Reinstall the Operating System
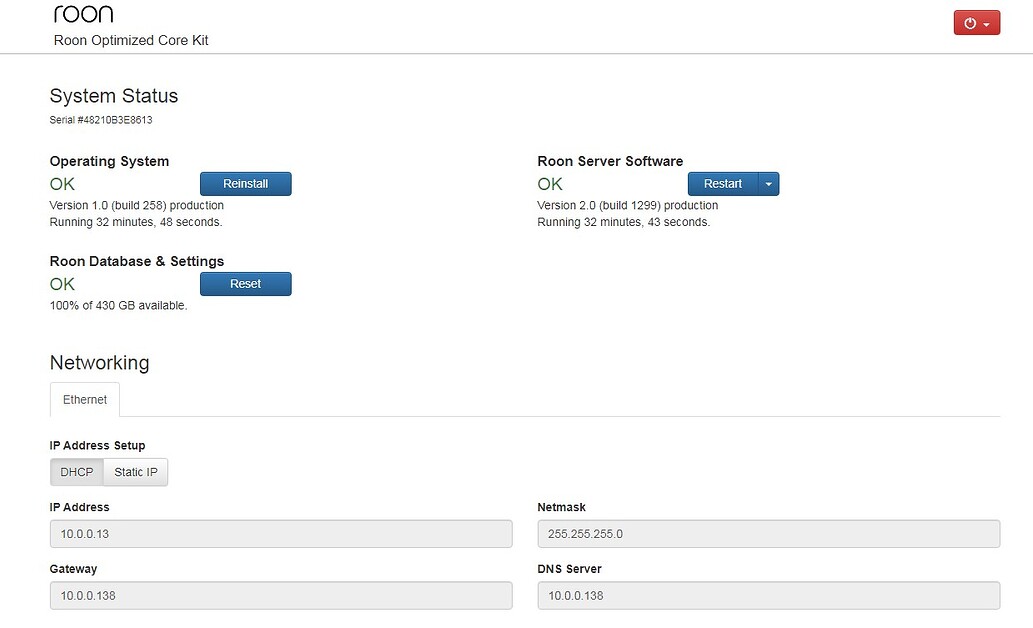Viewport: 1033px width, 628px height. (x=245, y=183)
